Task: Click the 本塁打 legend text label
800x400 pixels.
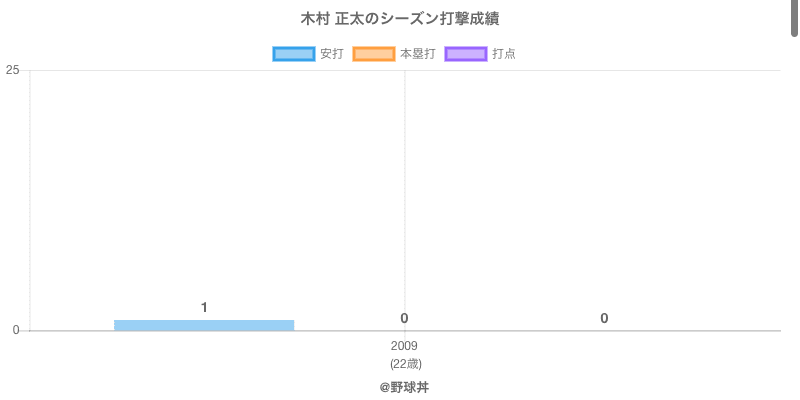Action: point(417,54)
